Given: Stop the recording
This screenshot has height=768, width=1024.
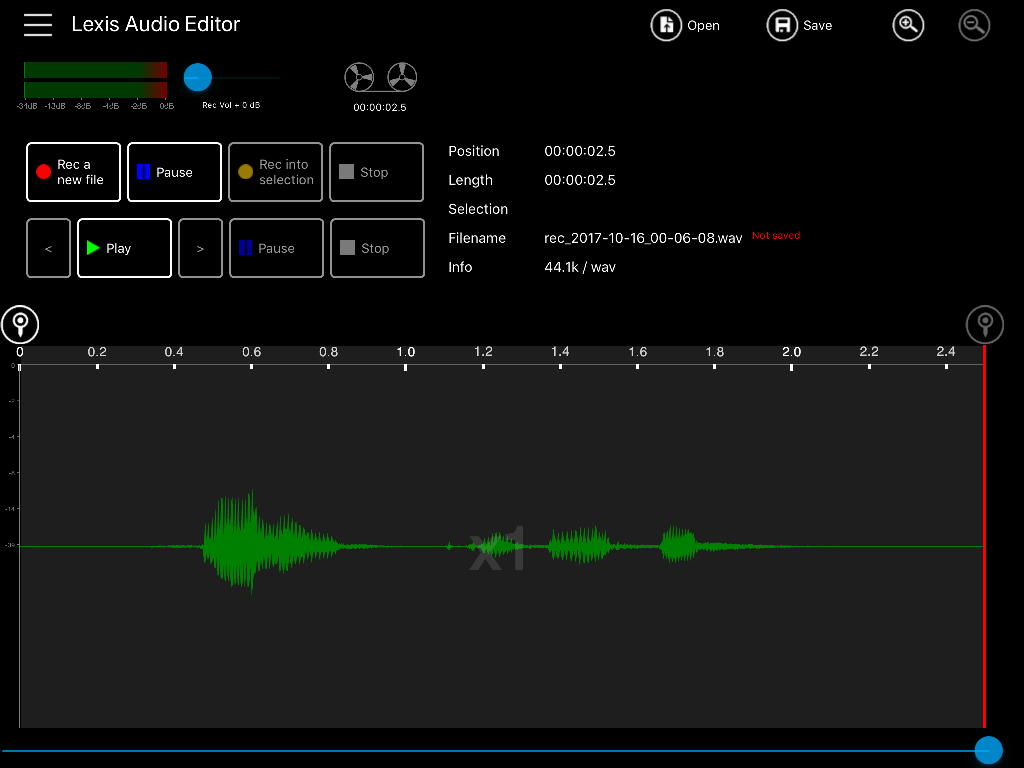Looking at the screenshot, I should tap(377, 172).
